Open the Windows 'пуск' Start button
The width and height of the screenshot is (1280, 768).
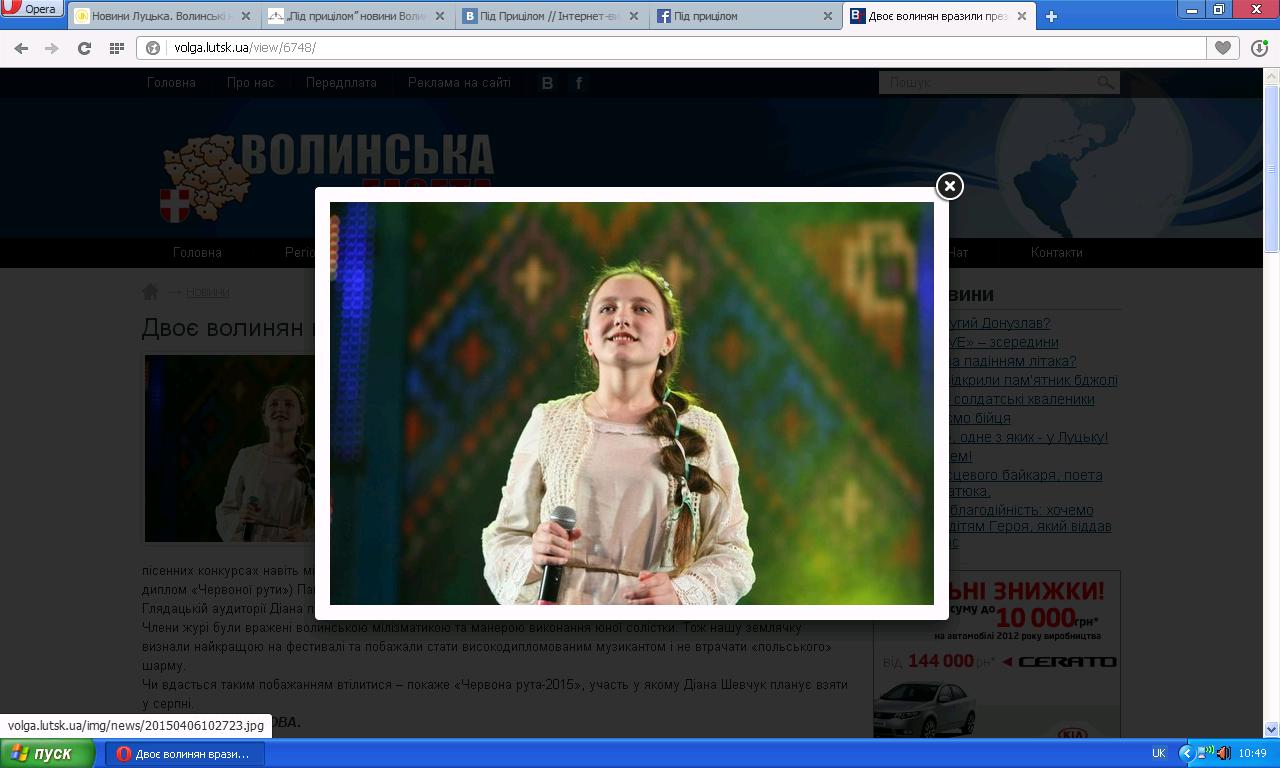[x=47, y=754]
